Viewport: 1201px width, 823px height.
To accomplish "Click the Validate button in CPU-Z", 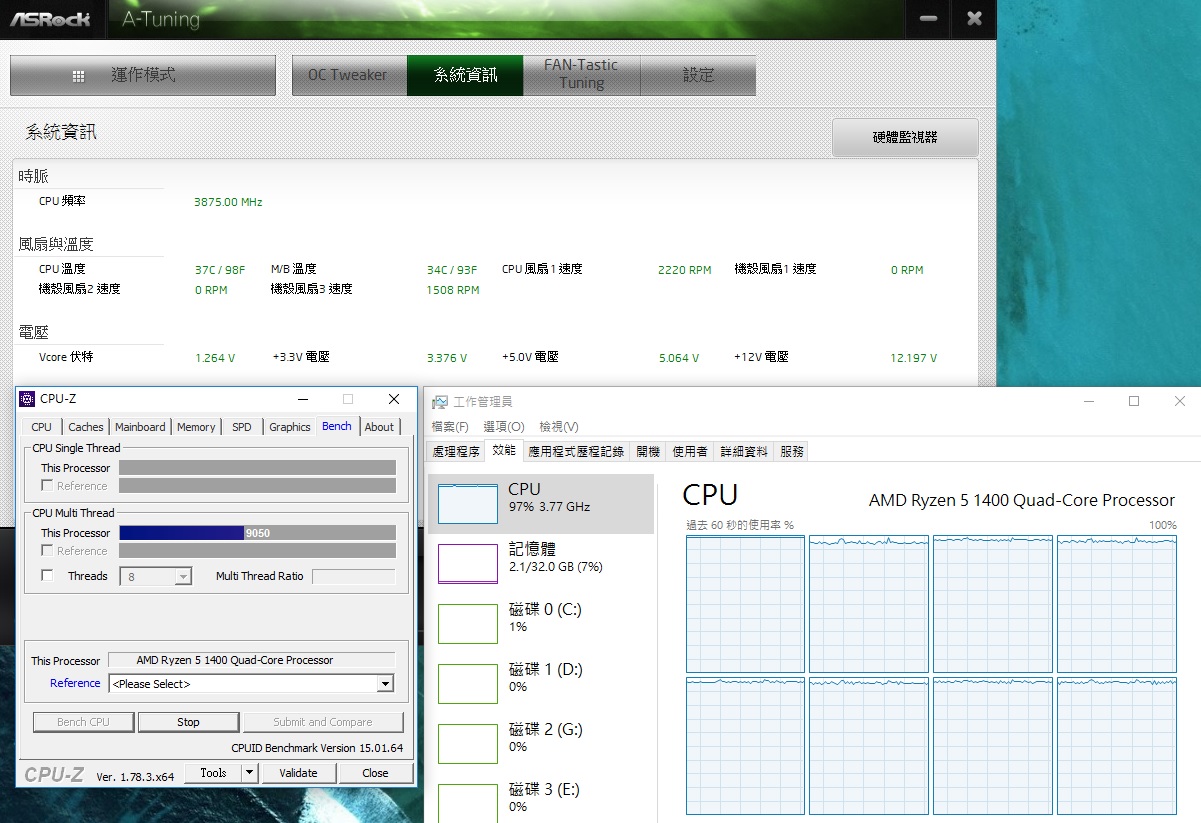I will click(298, 773).
